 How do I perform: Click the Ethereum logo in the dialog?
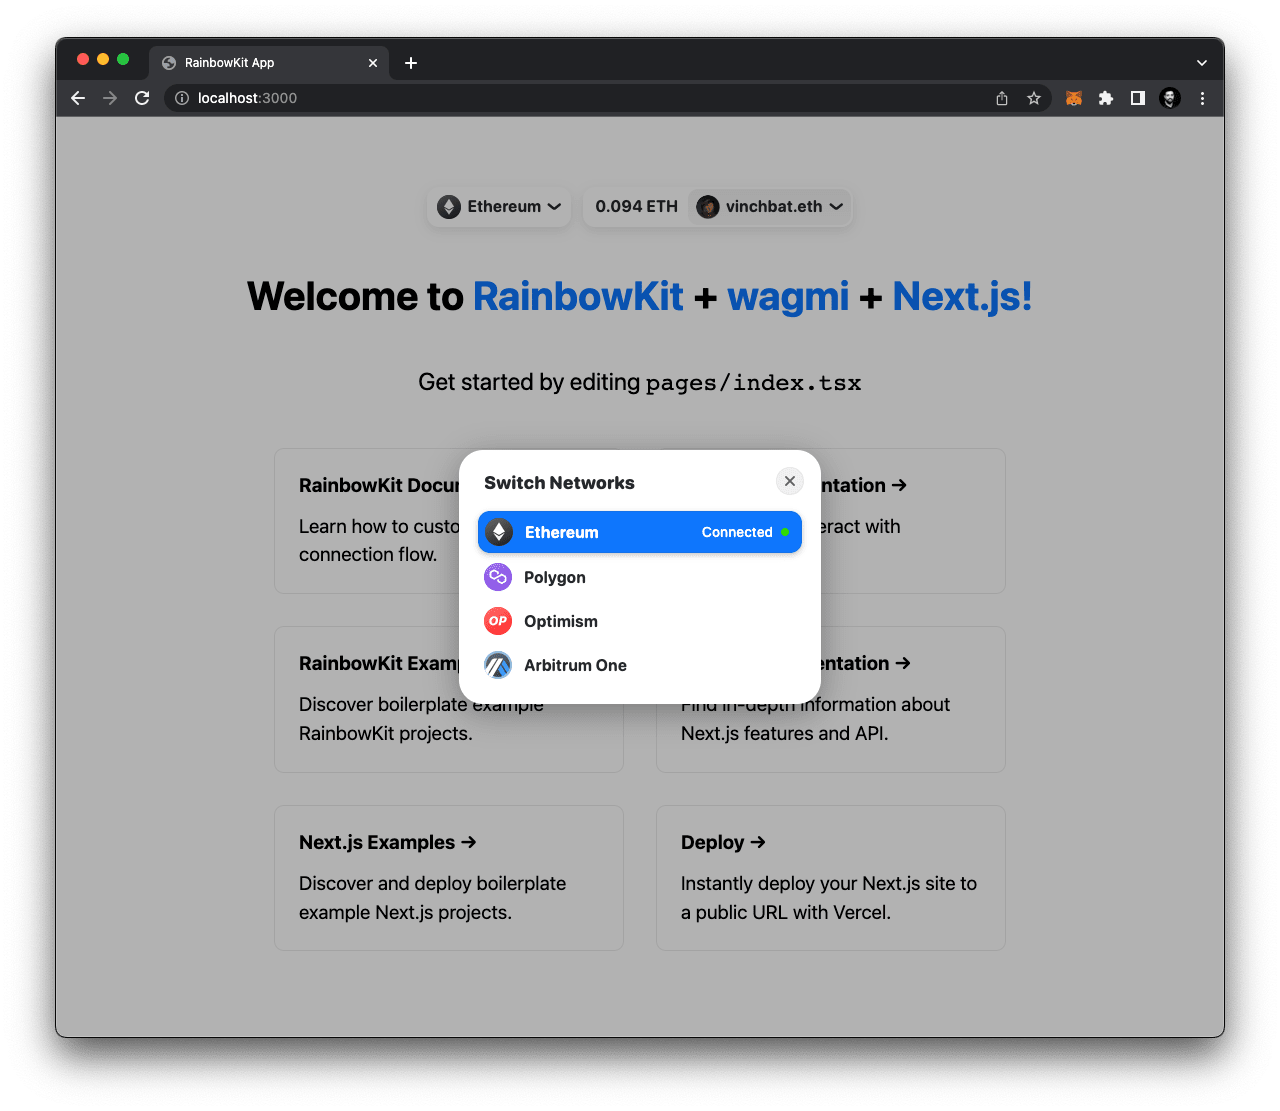[x=499, y=532]
